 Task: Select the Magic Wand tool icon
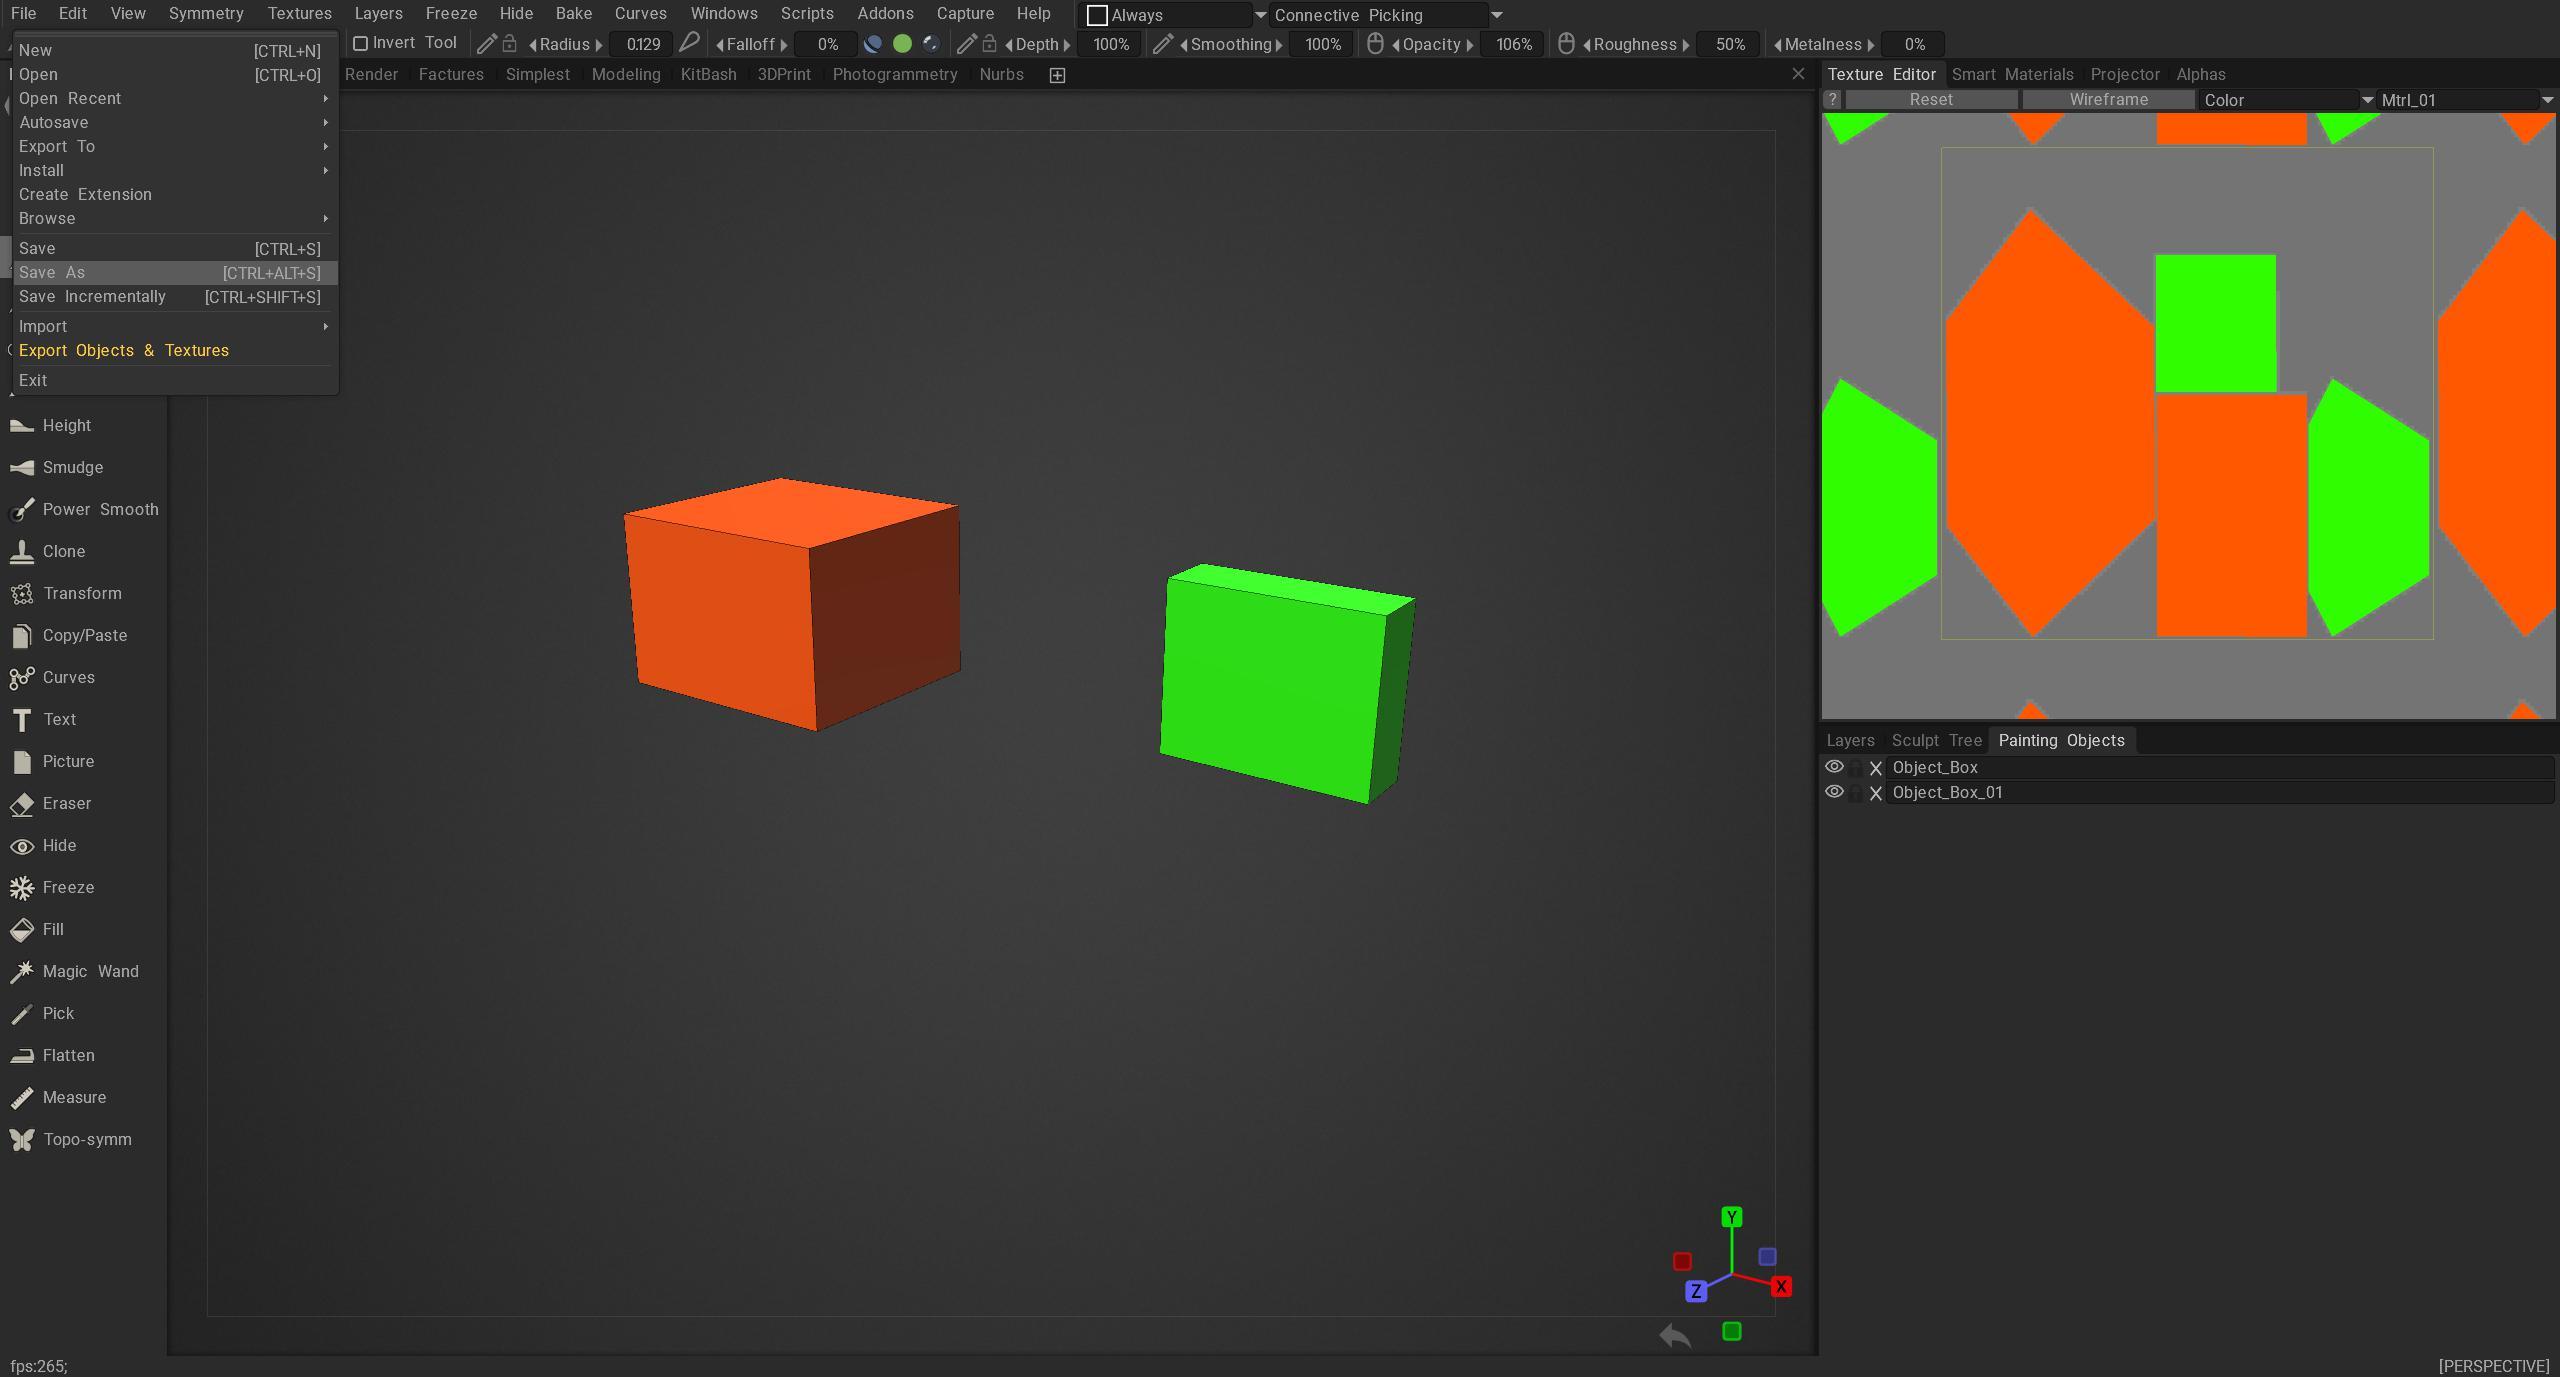(x=21, y=972)
